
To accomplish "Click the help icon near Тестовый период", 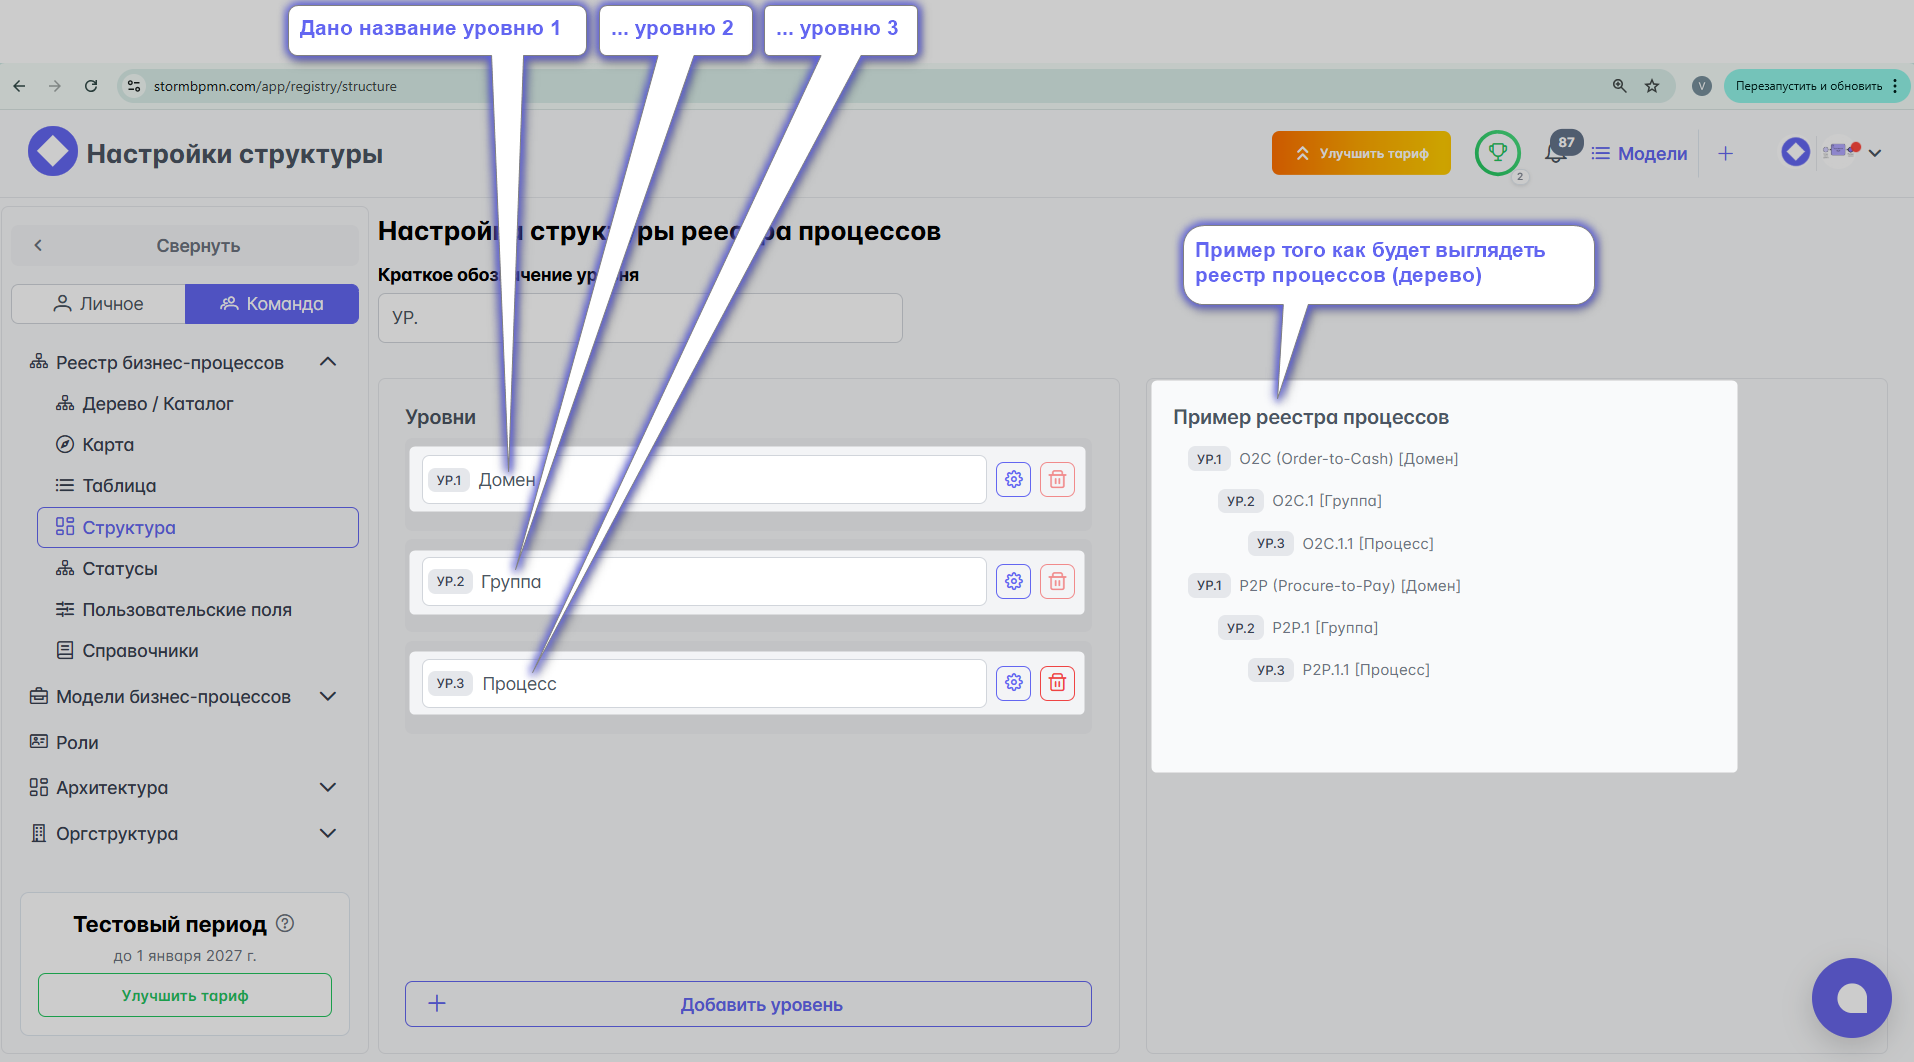I will [285, 923].
